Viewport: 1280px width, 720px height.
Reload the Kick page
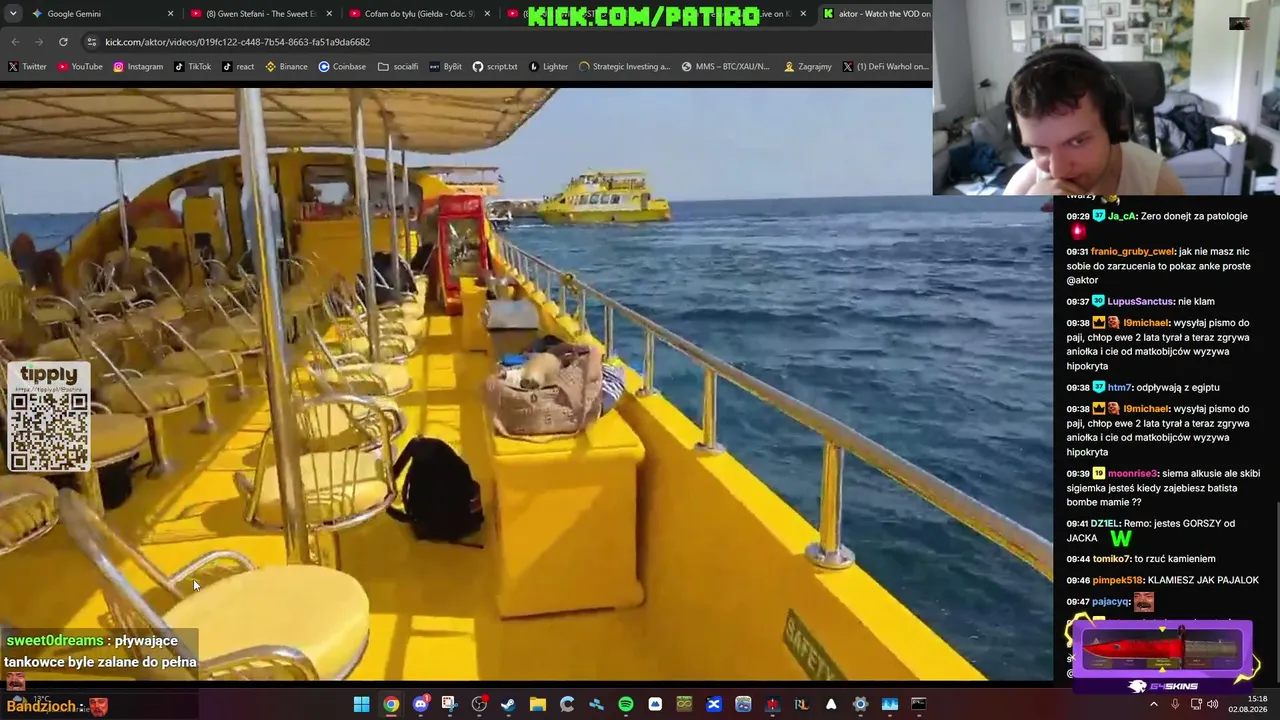[x=63, y=42]
